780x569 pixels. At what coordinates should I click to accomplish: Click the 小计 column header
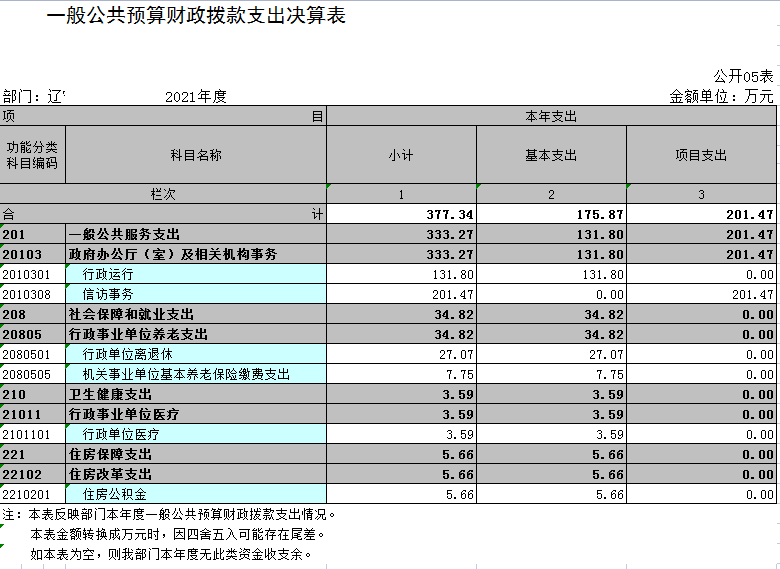point(401,155)
